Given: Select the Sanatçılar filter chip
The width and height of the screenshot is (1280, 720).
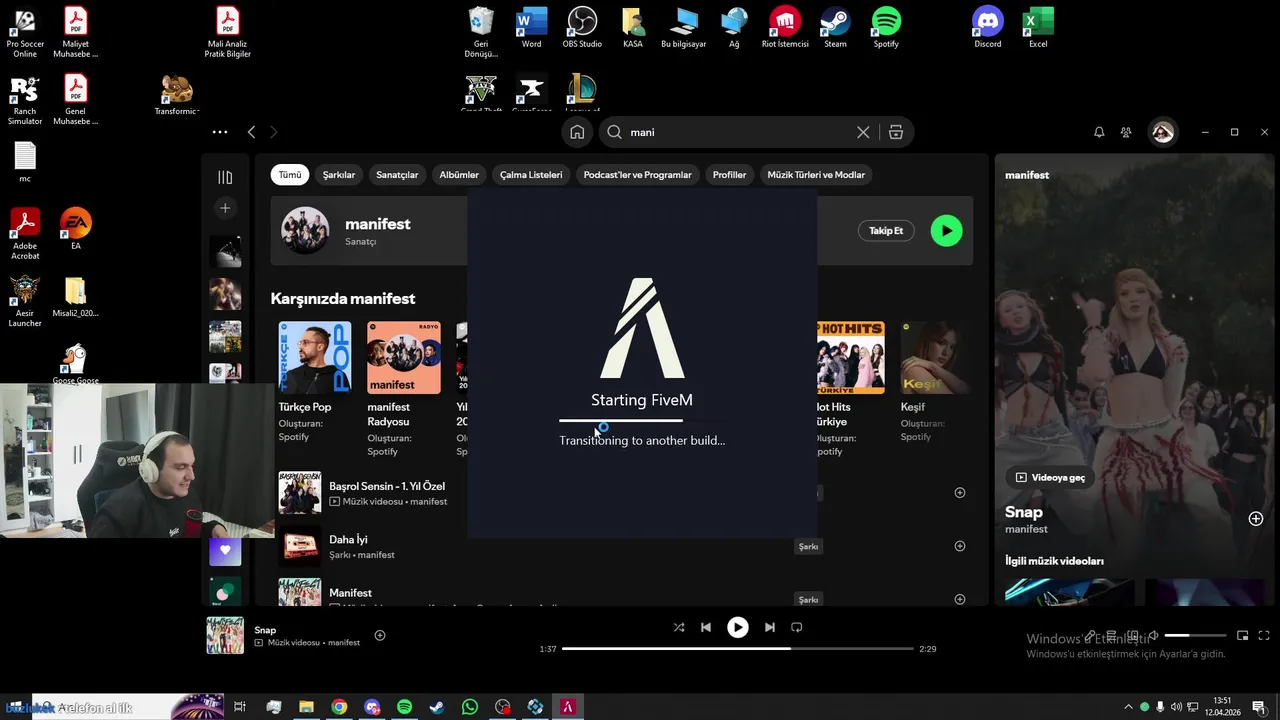Looking at the screenshot, I should (x=397, y=175).
